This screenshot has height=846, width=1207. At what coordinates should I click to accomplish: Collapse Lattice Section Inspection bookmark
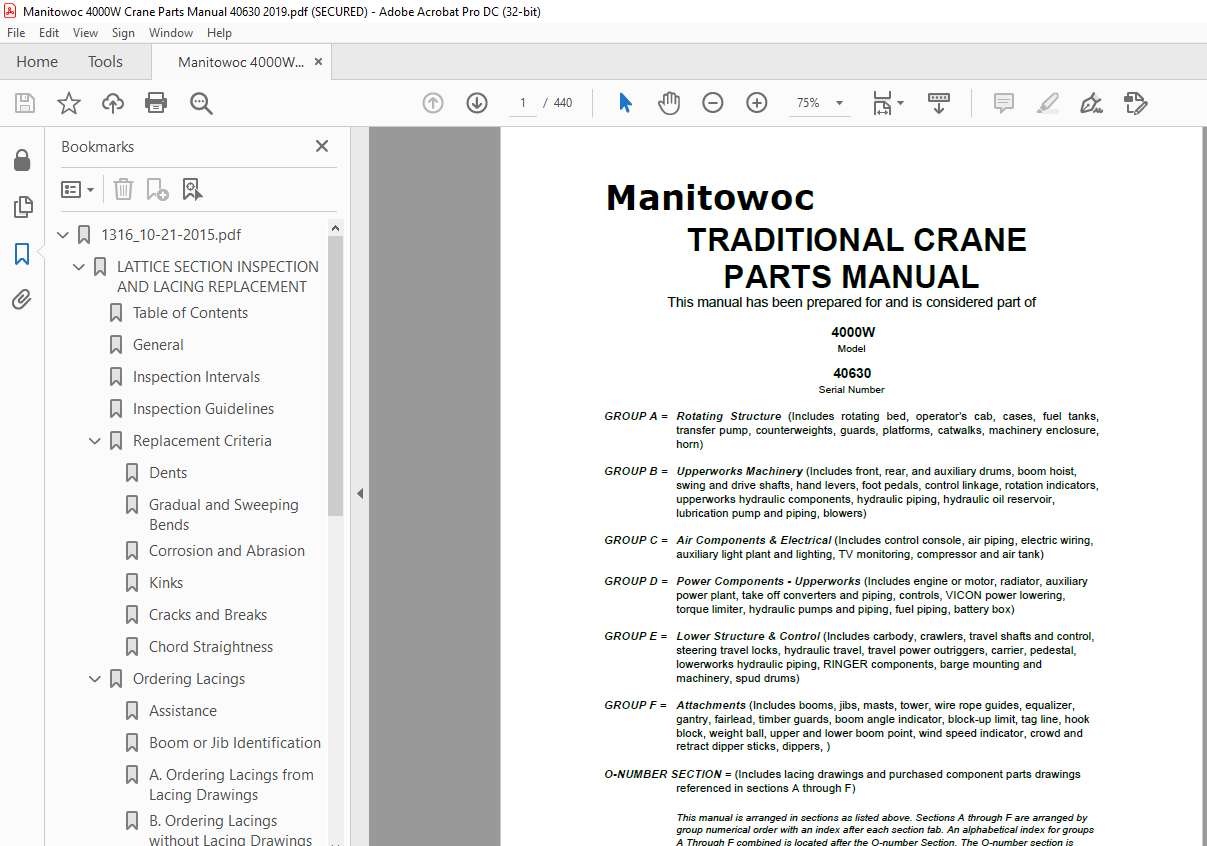coord(80,267)
